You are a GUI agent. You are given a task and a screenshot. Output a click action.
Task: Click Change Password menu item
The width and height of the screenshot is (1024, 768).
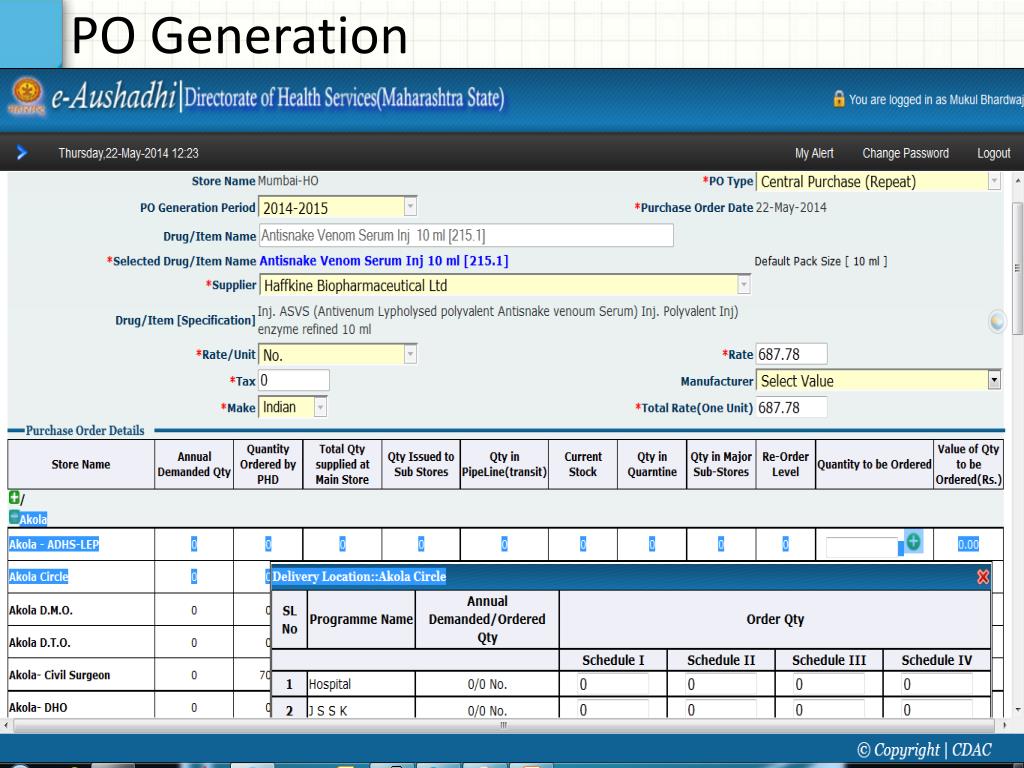pos(905,153)
